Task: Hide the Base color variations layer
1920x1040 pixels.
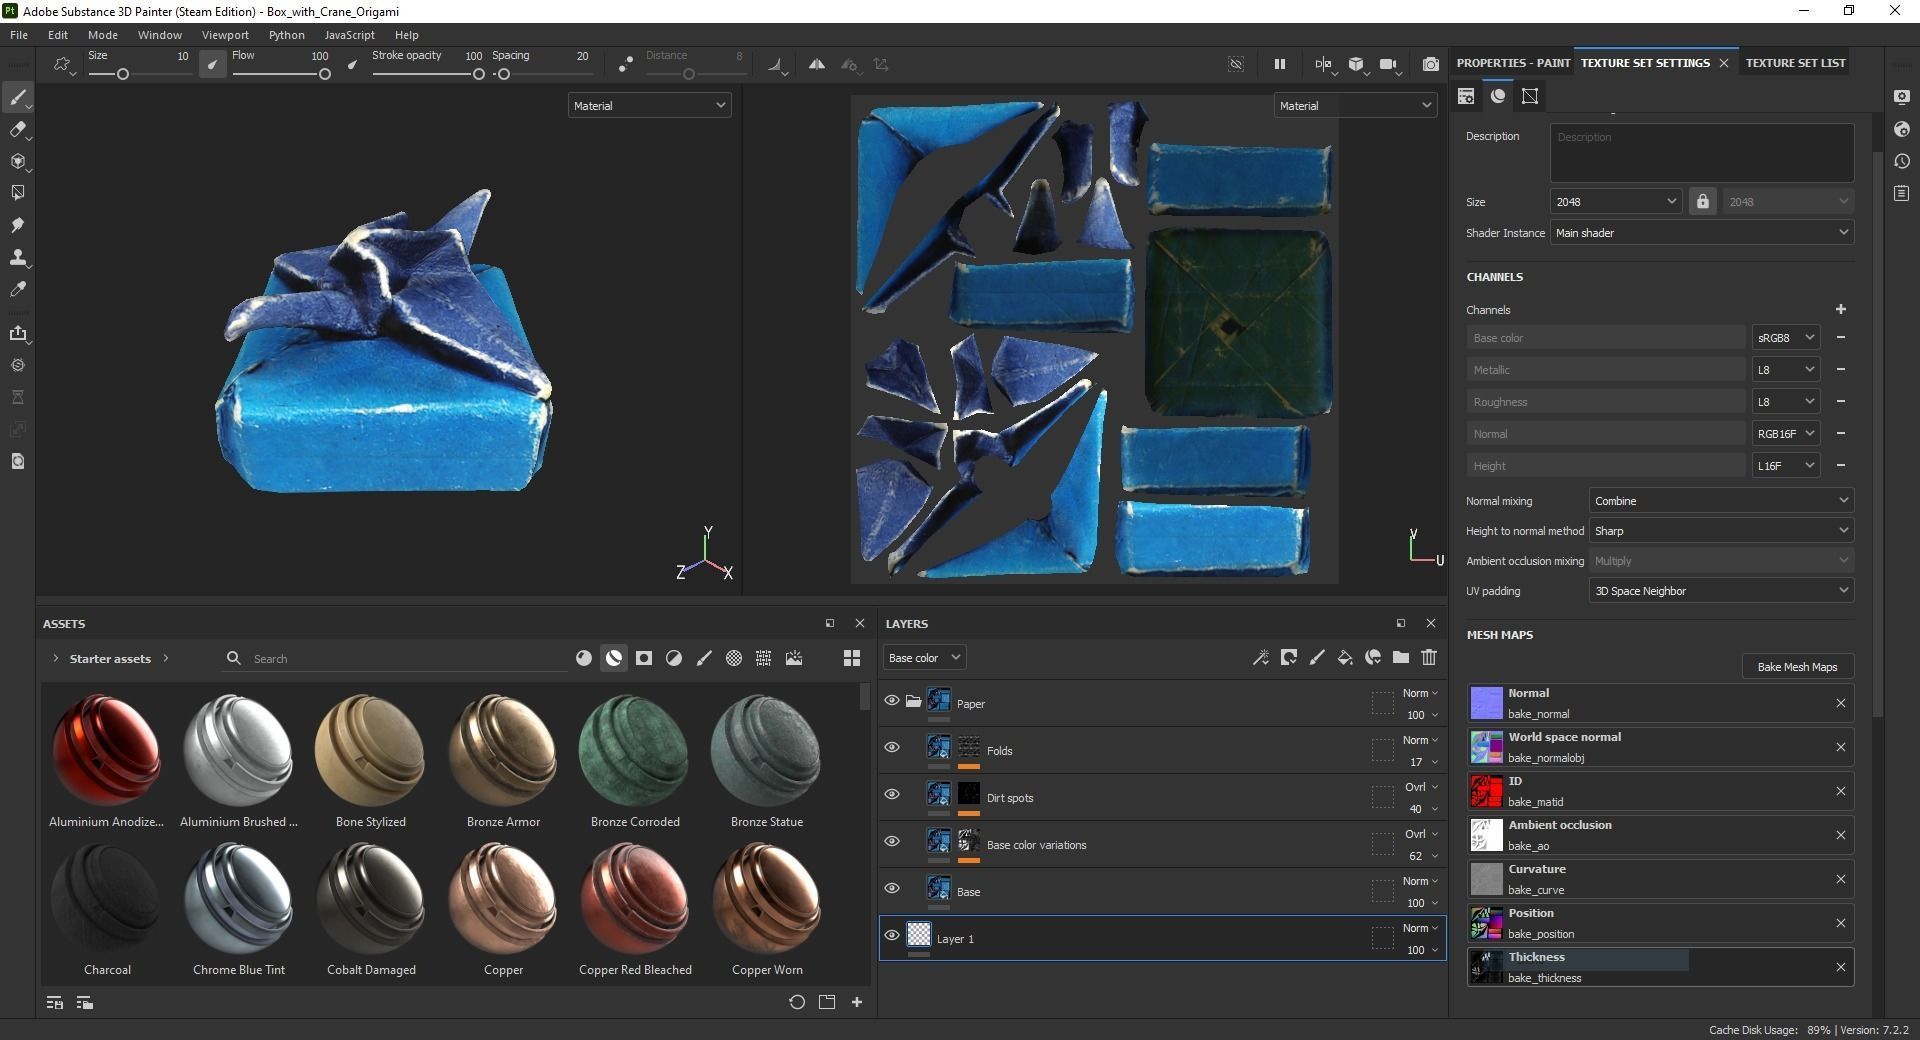Action: coord(892,842)
